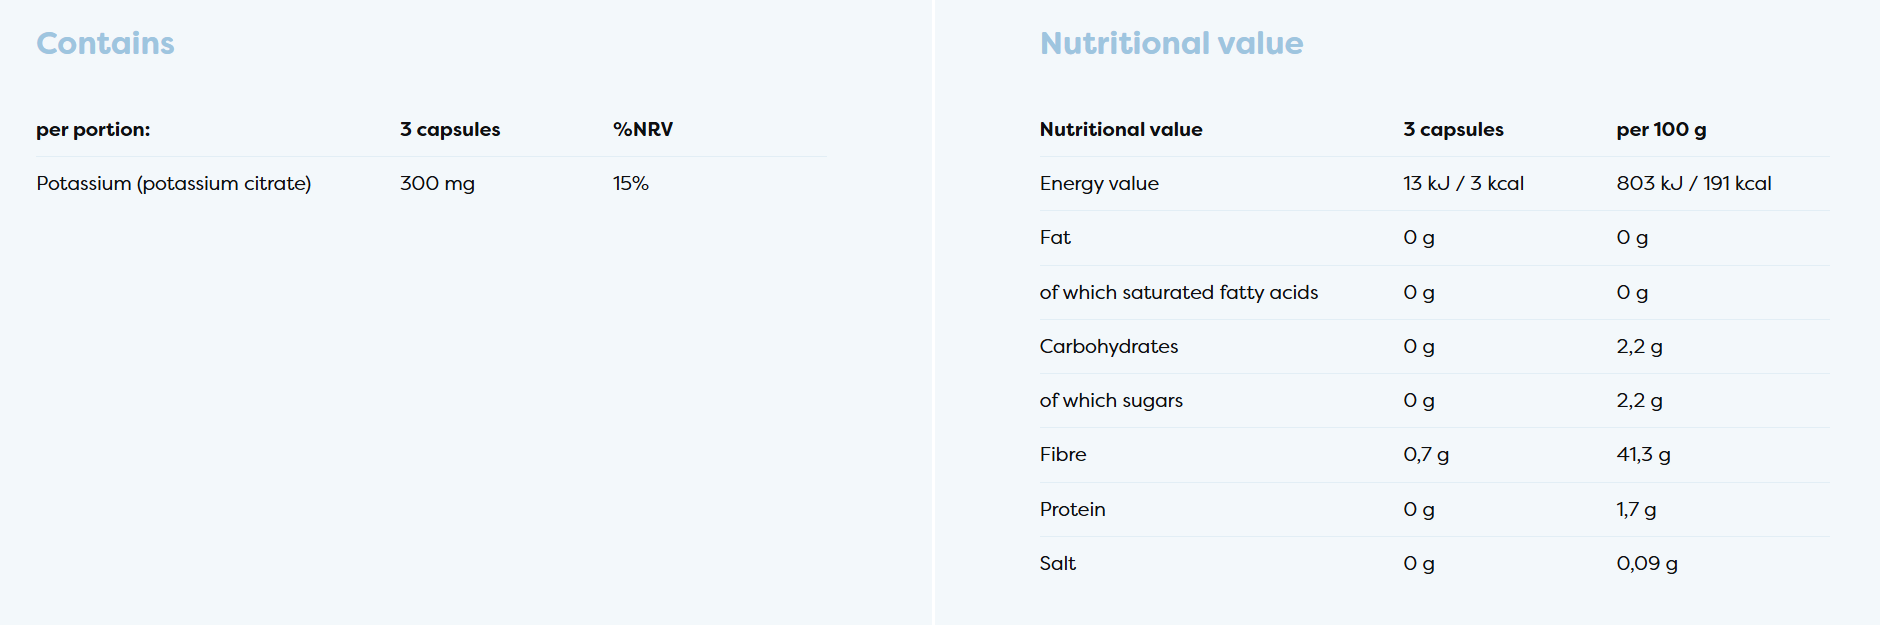Select the Protein row label
Viewport: 1880px width, 625px height.
(1072, 509)
